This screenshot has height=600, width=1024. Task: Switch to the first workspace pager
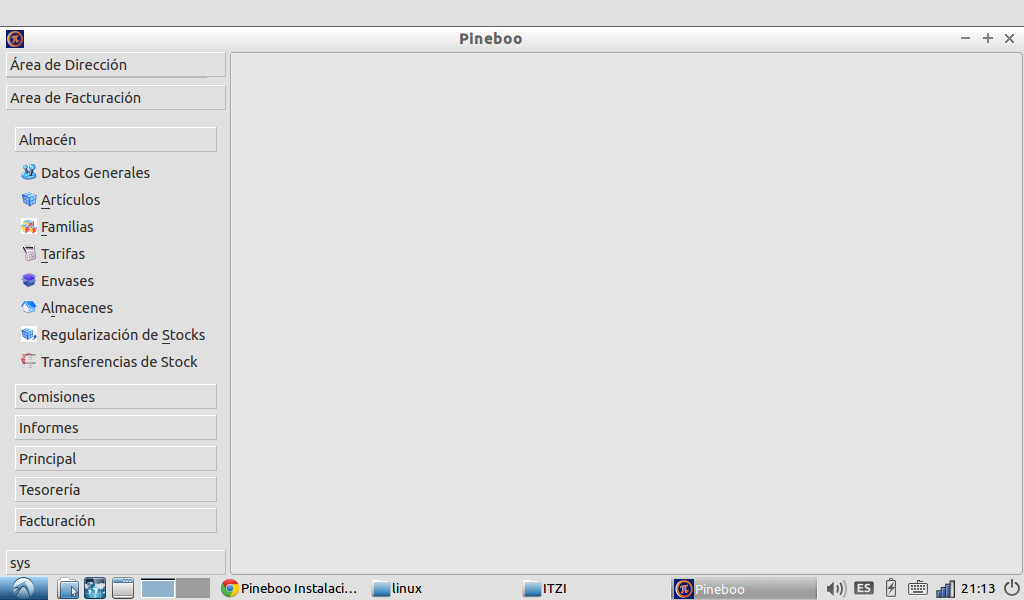pos(157,588)
